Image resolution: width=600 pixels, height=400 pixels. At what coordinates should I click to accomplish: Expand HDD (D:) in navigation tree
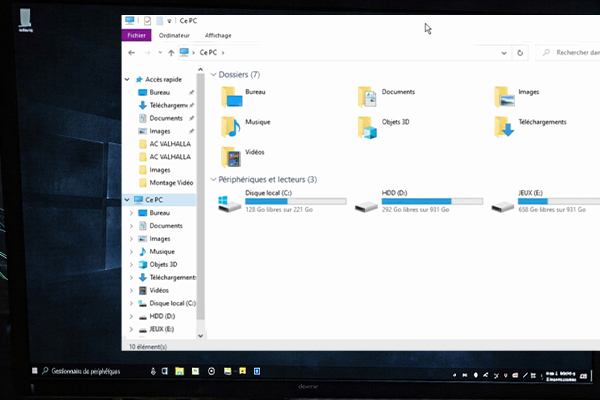[131, 316]
